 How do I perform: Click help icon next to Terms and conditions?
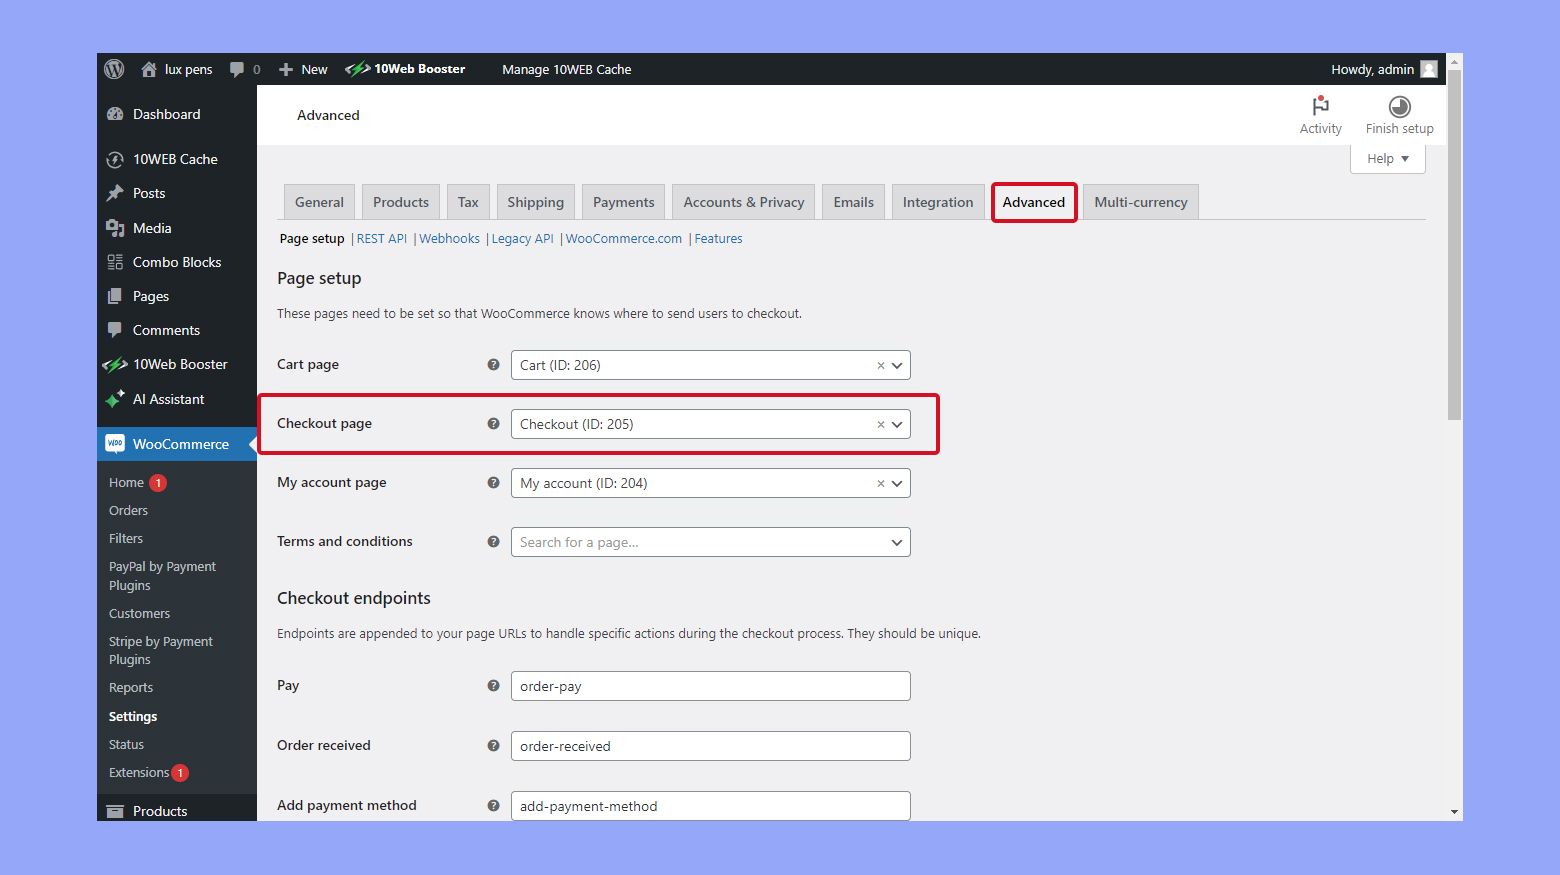click(x=493, y=542)
